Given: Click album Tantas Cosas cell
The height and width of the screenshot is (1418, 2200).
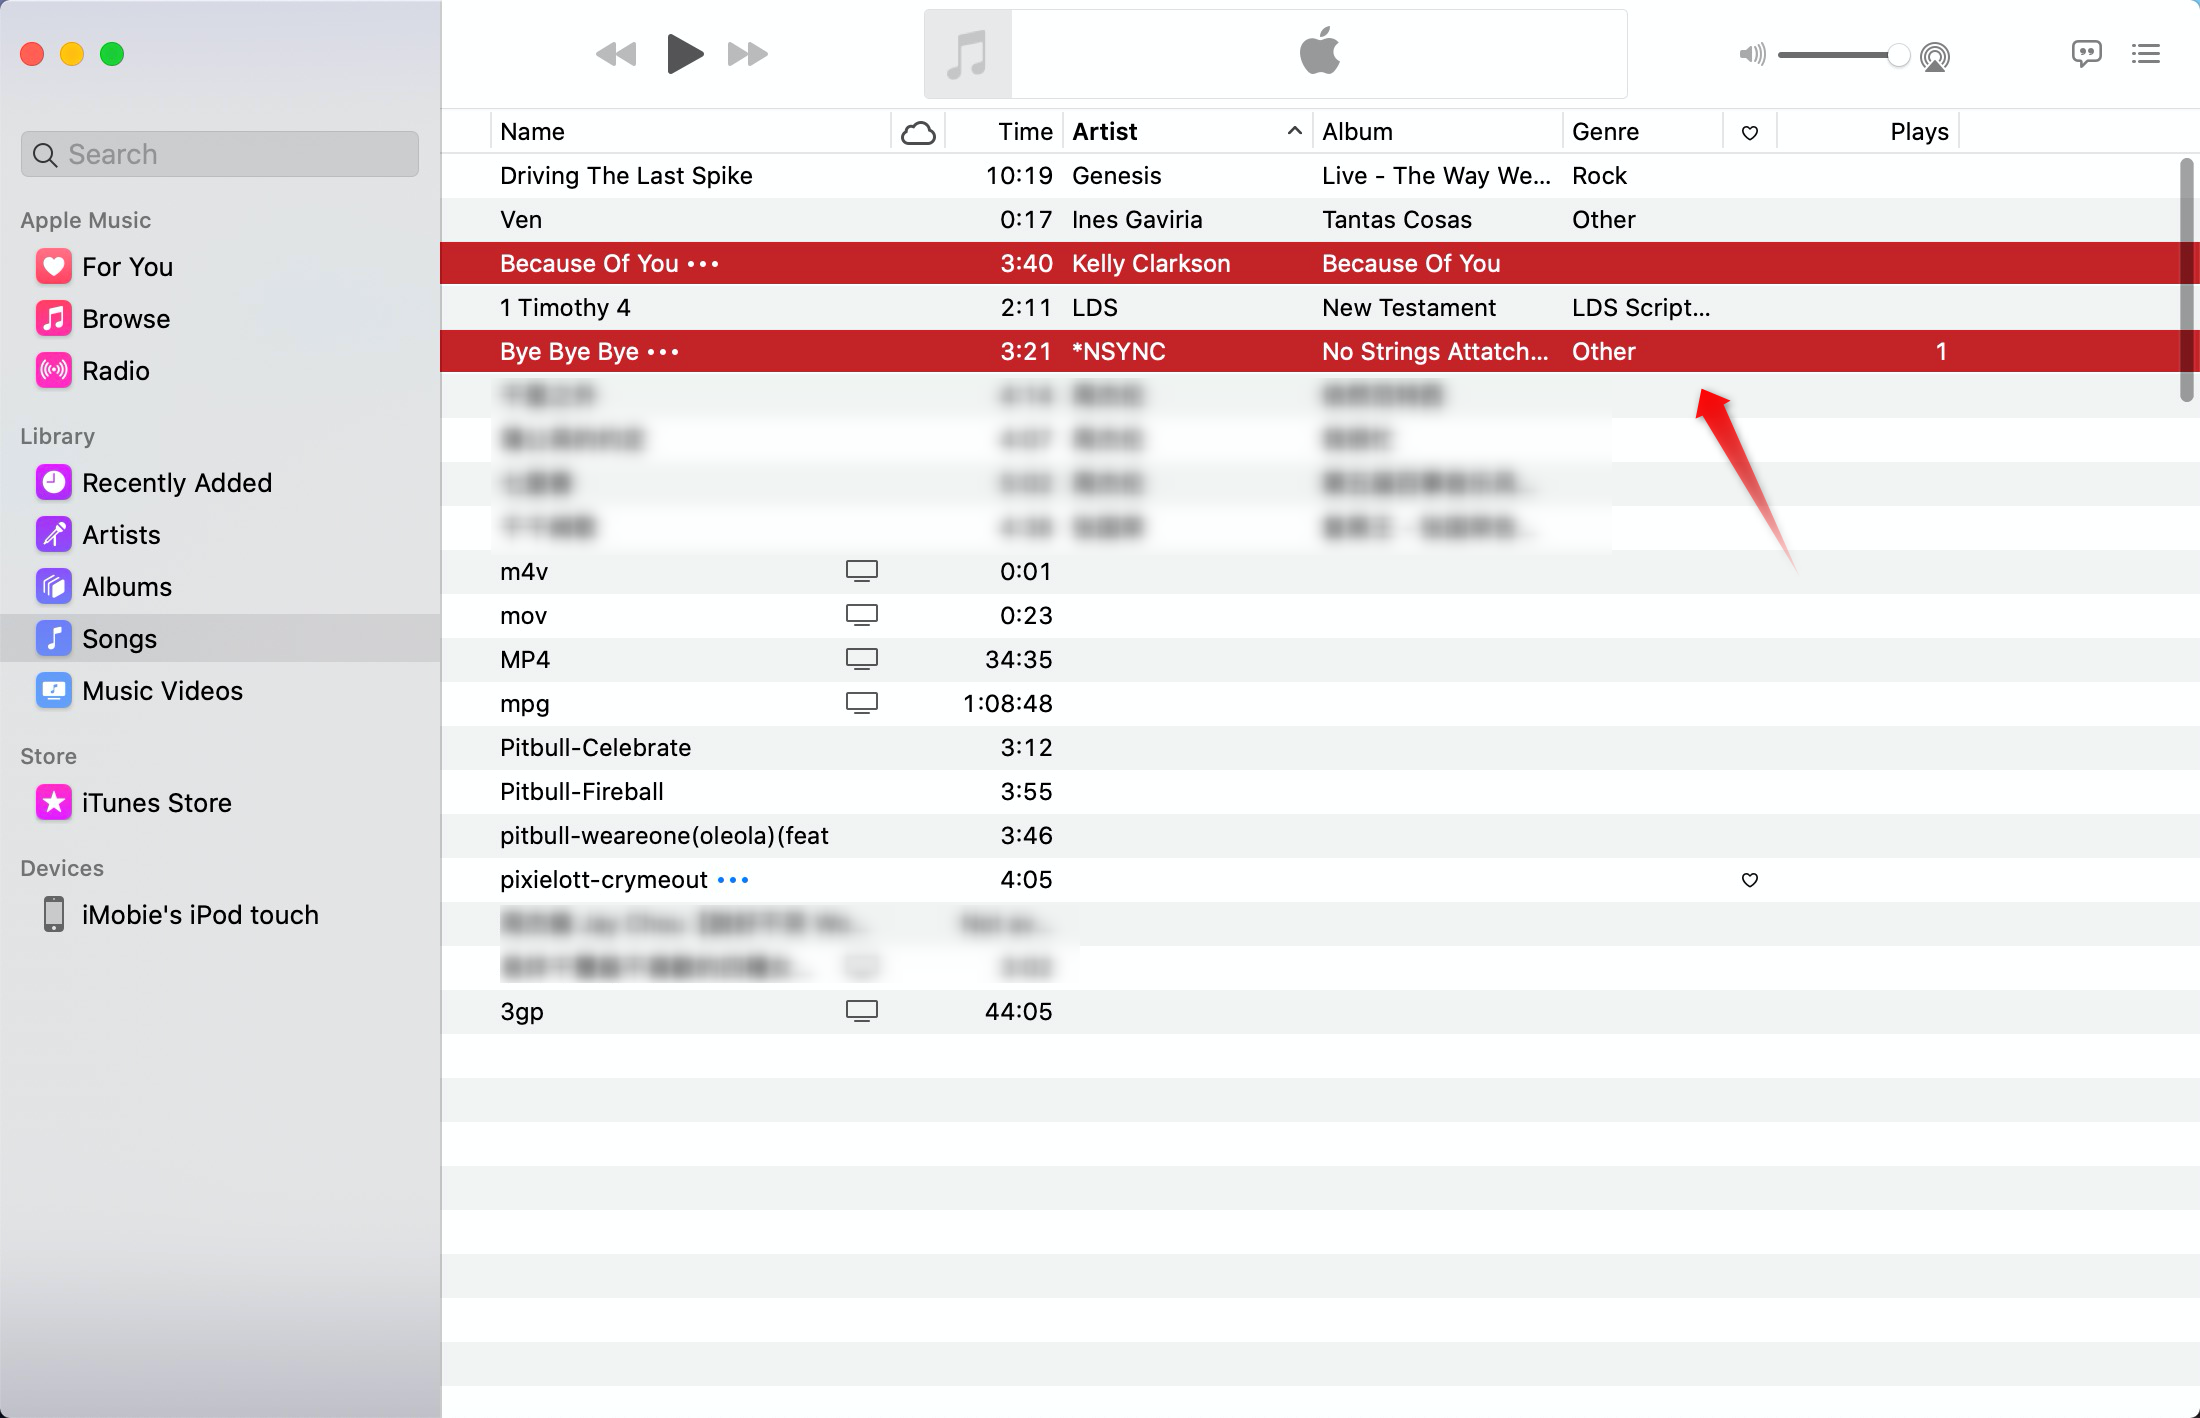Looking at the screenshot, I should tap(1397, 220).
